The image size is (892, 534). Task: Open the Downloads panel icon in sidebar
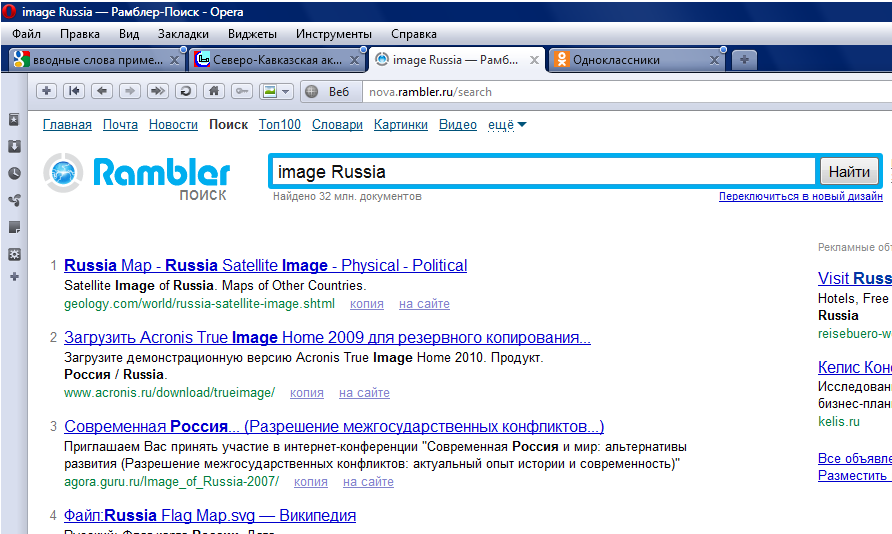pos(14,146)
